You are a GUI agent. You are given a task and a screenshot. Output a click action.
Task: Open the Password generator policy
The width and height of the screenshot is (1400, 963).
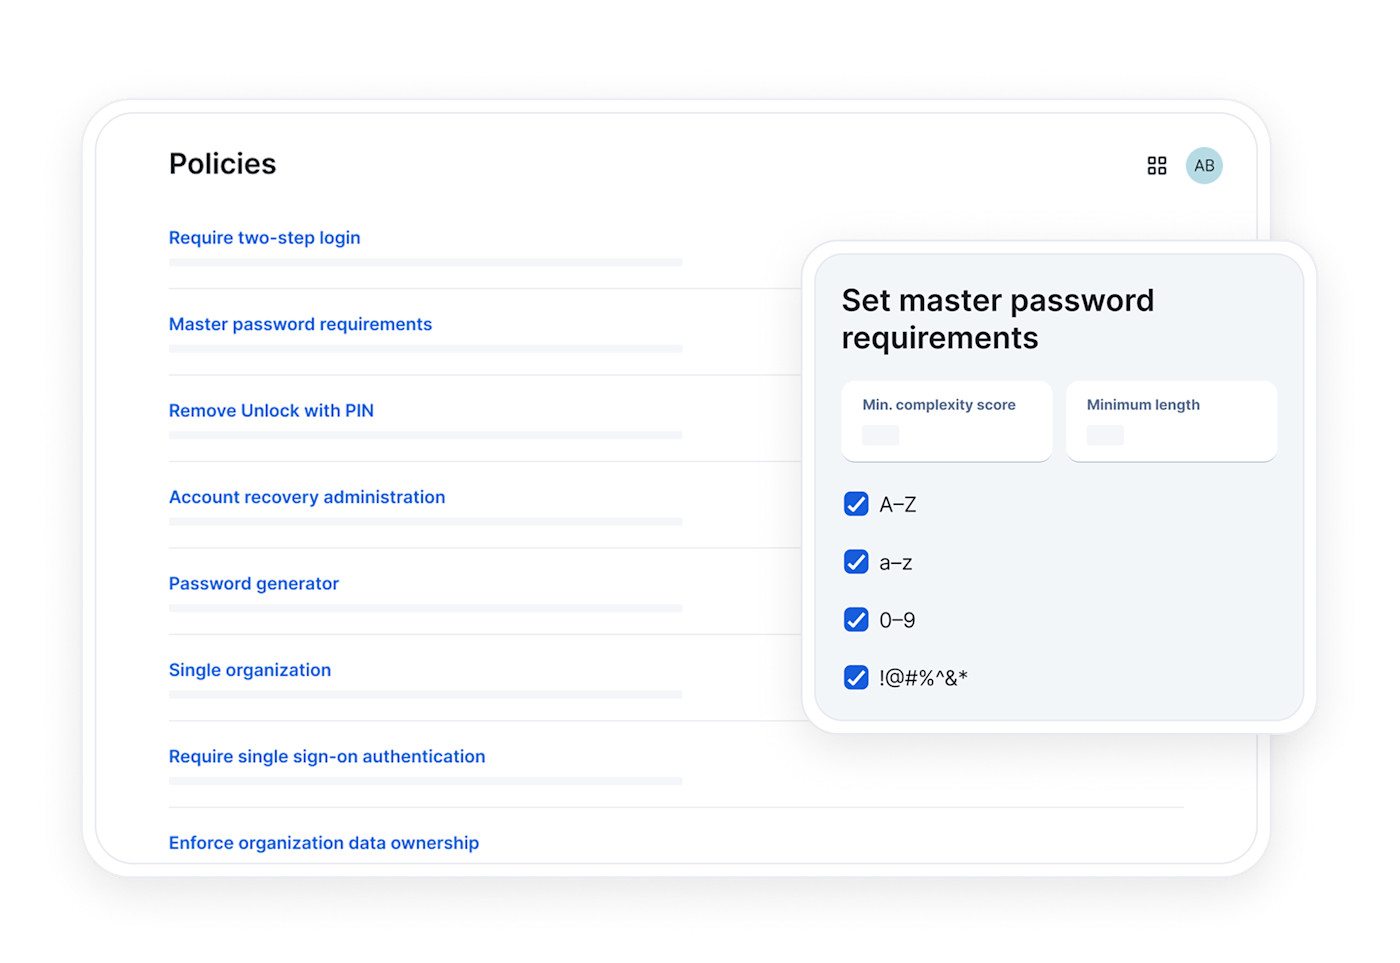(x=253, y=583)
